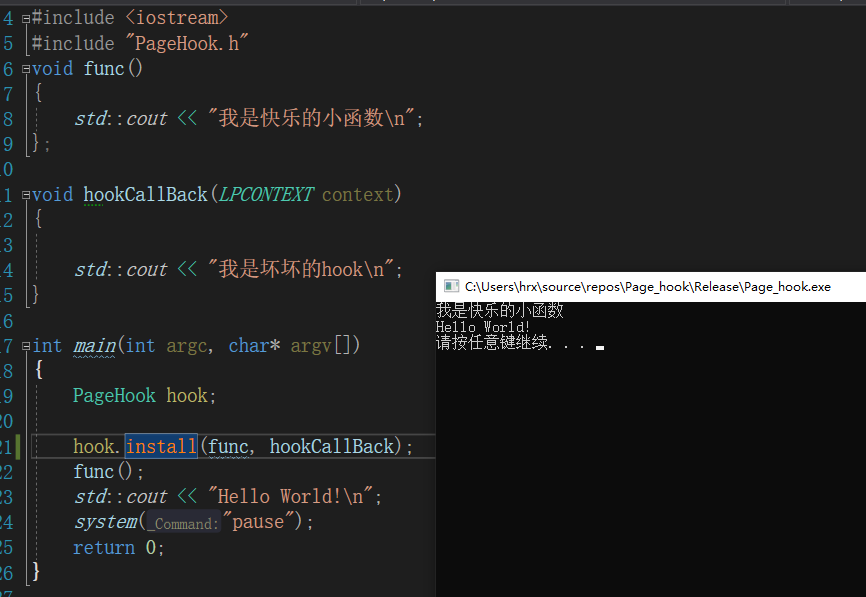Click the "pause" string argument
This screenshot has height=597, width=866.
click(x=258, y=521)
